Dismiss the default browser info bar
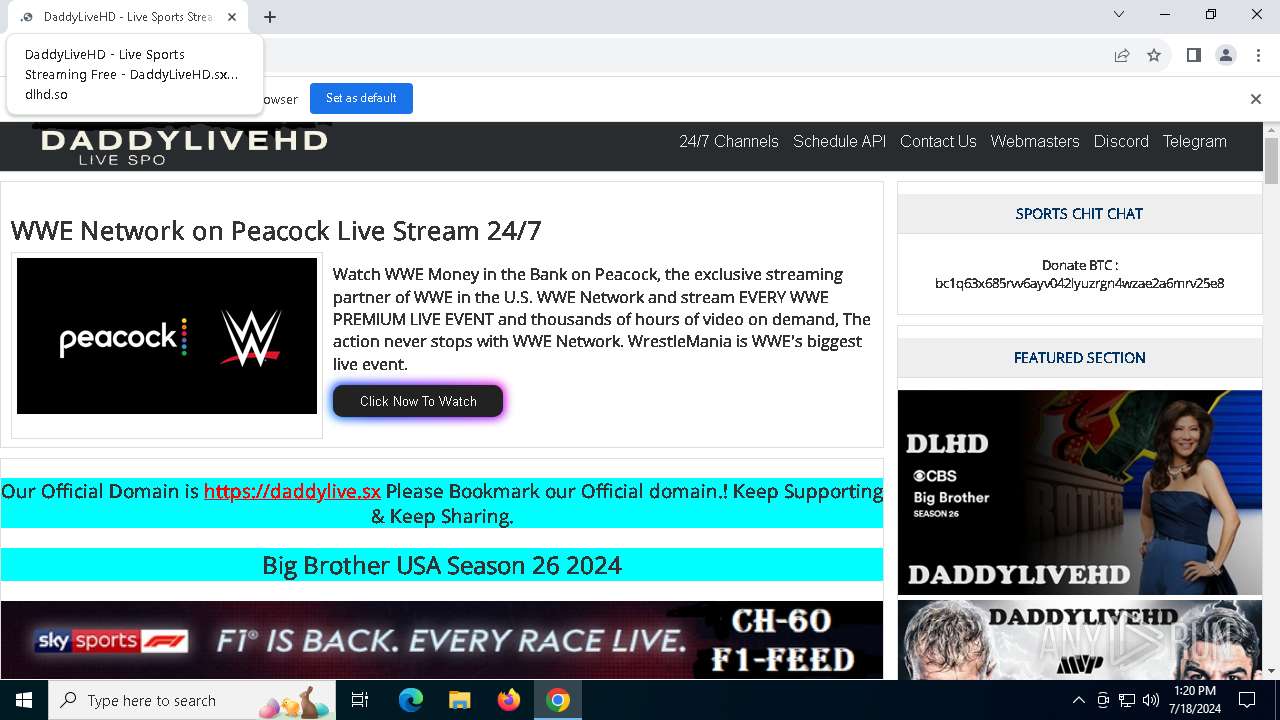The width and height of the screenshot is (1280, 720). (1255, 98)
